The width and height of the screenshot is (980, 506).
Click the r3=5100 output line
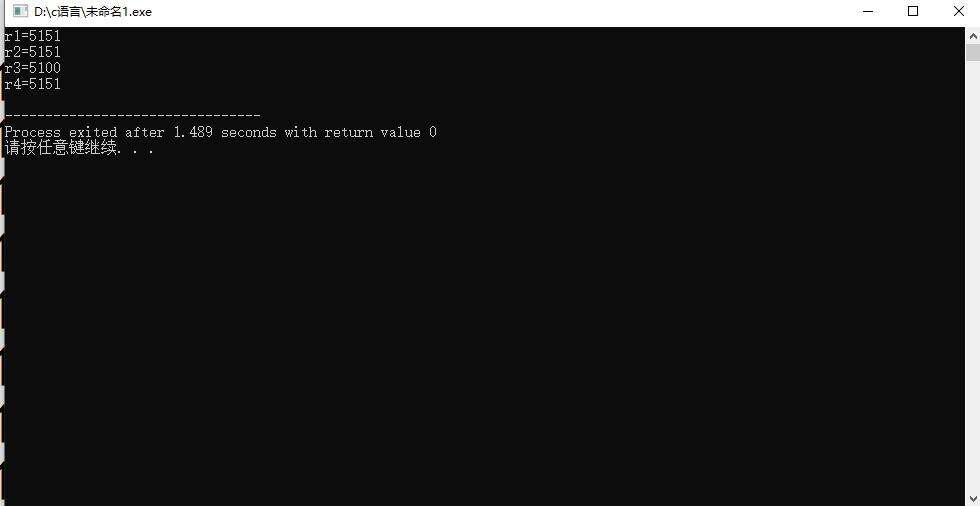click(x=32, y=68)
